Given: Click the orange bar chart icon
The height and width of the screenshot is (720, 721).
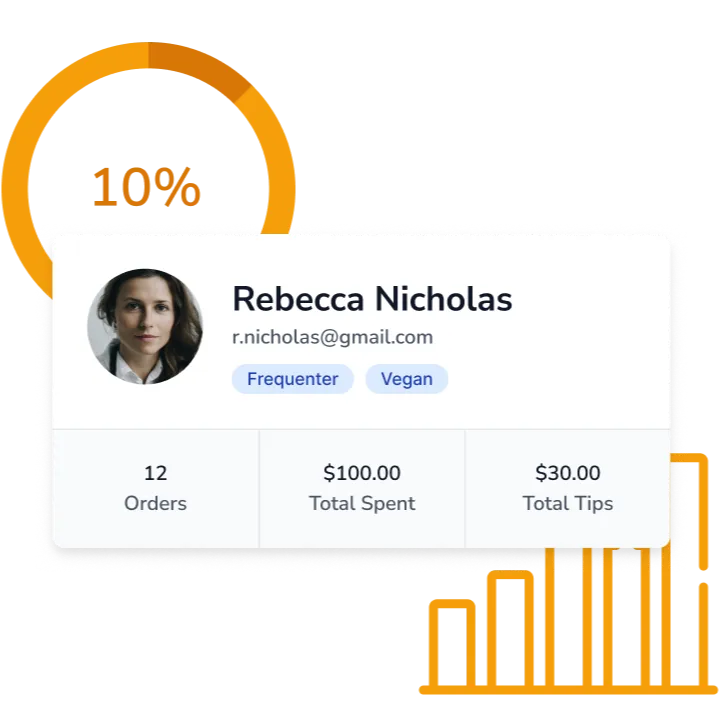Looking at the screenshot, I should (568, 573).
